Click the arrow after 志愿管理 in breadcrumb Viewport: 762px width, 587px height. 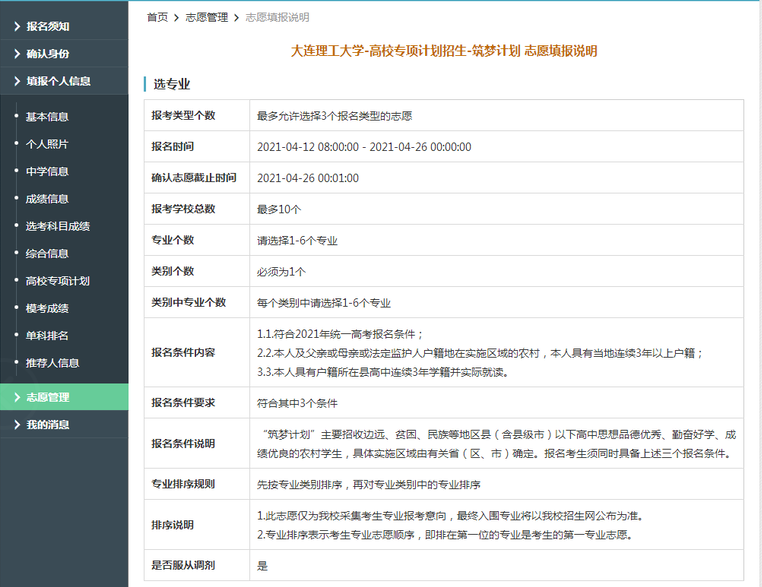(x=237, y=18)
